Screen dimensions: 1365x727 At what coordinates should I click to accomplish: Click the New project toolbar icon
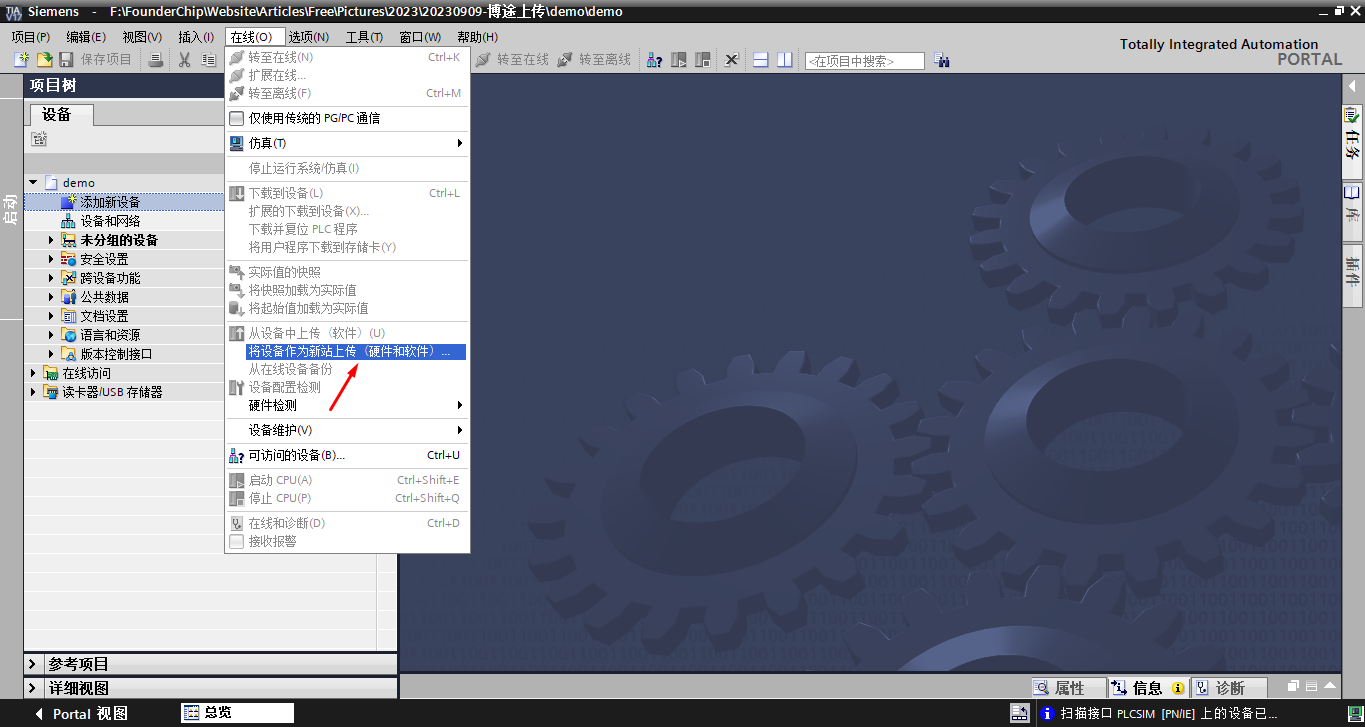(x=21, y=60)
